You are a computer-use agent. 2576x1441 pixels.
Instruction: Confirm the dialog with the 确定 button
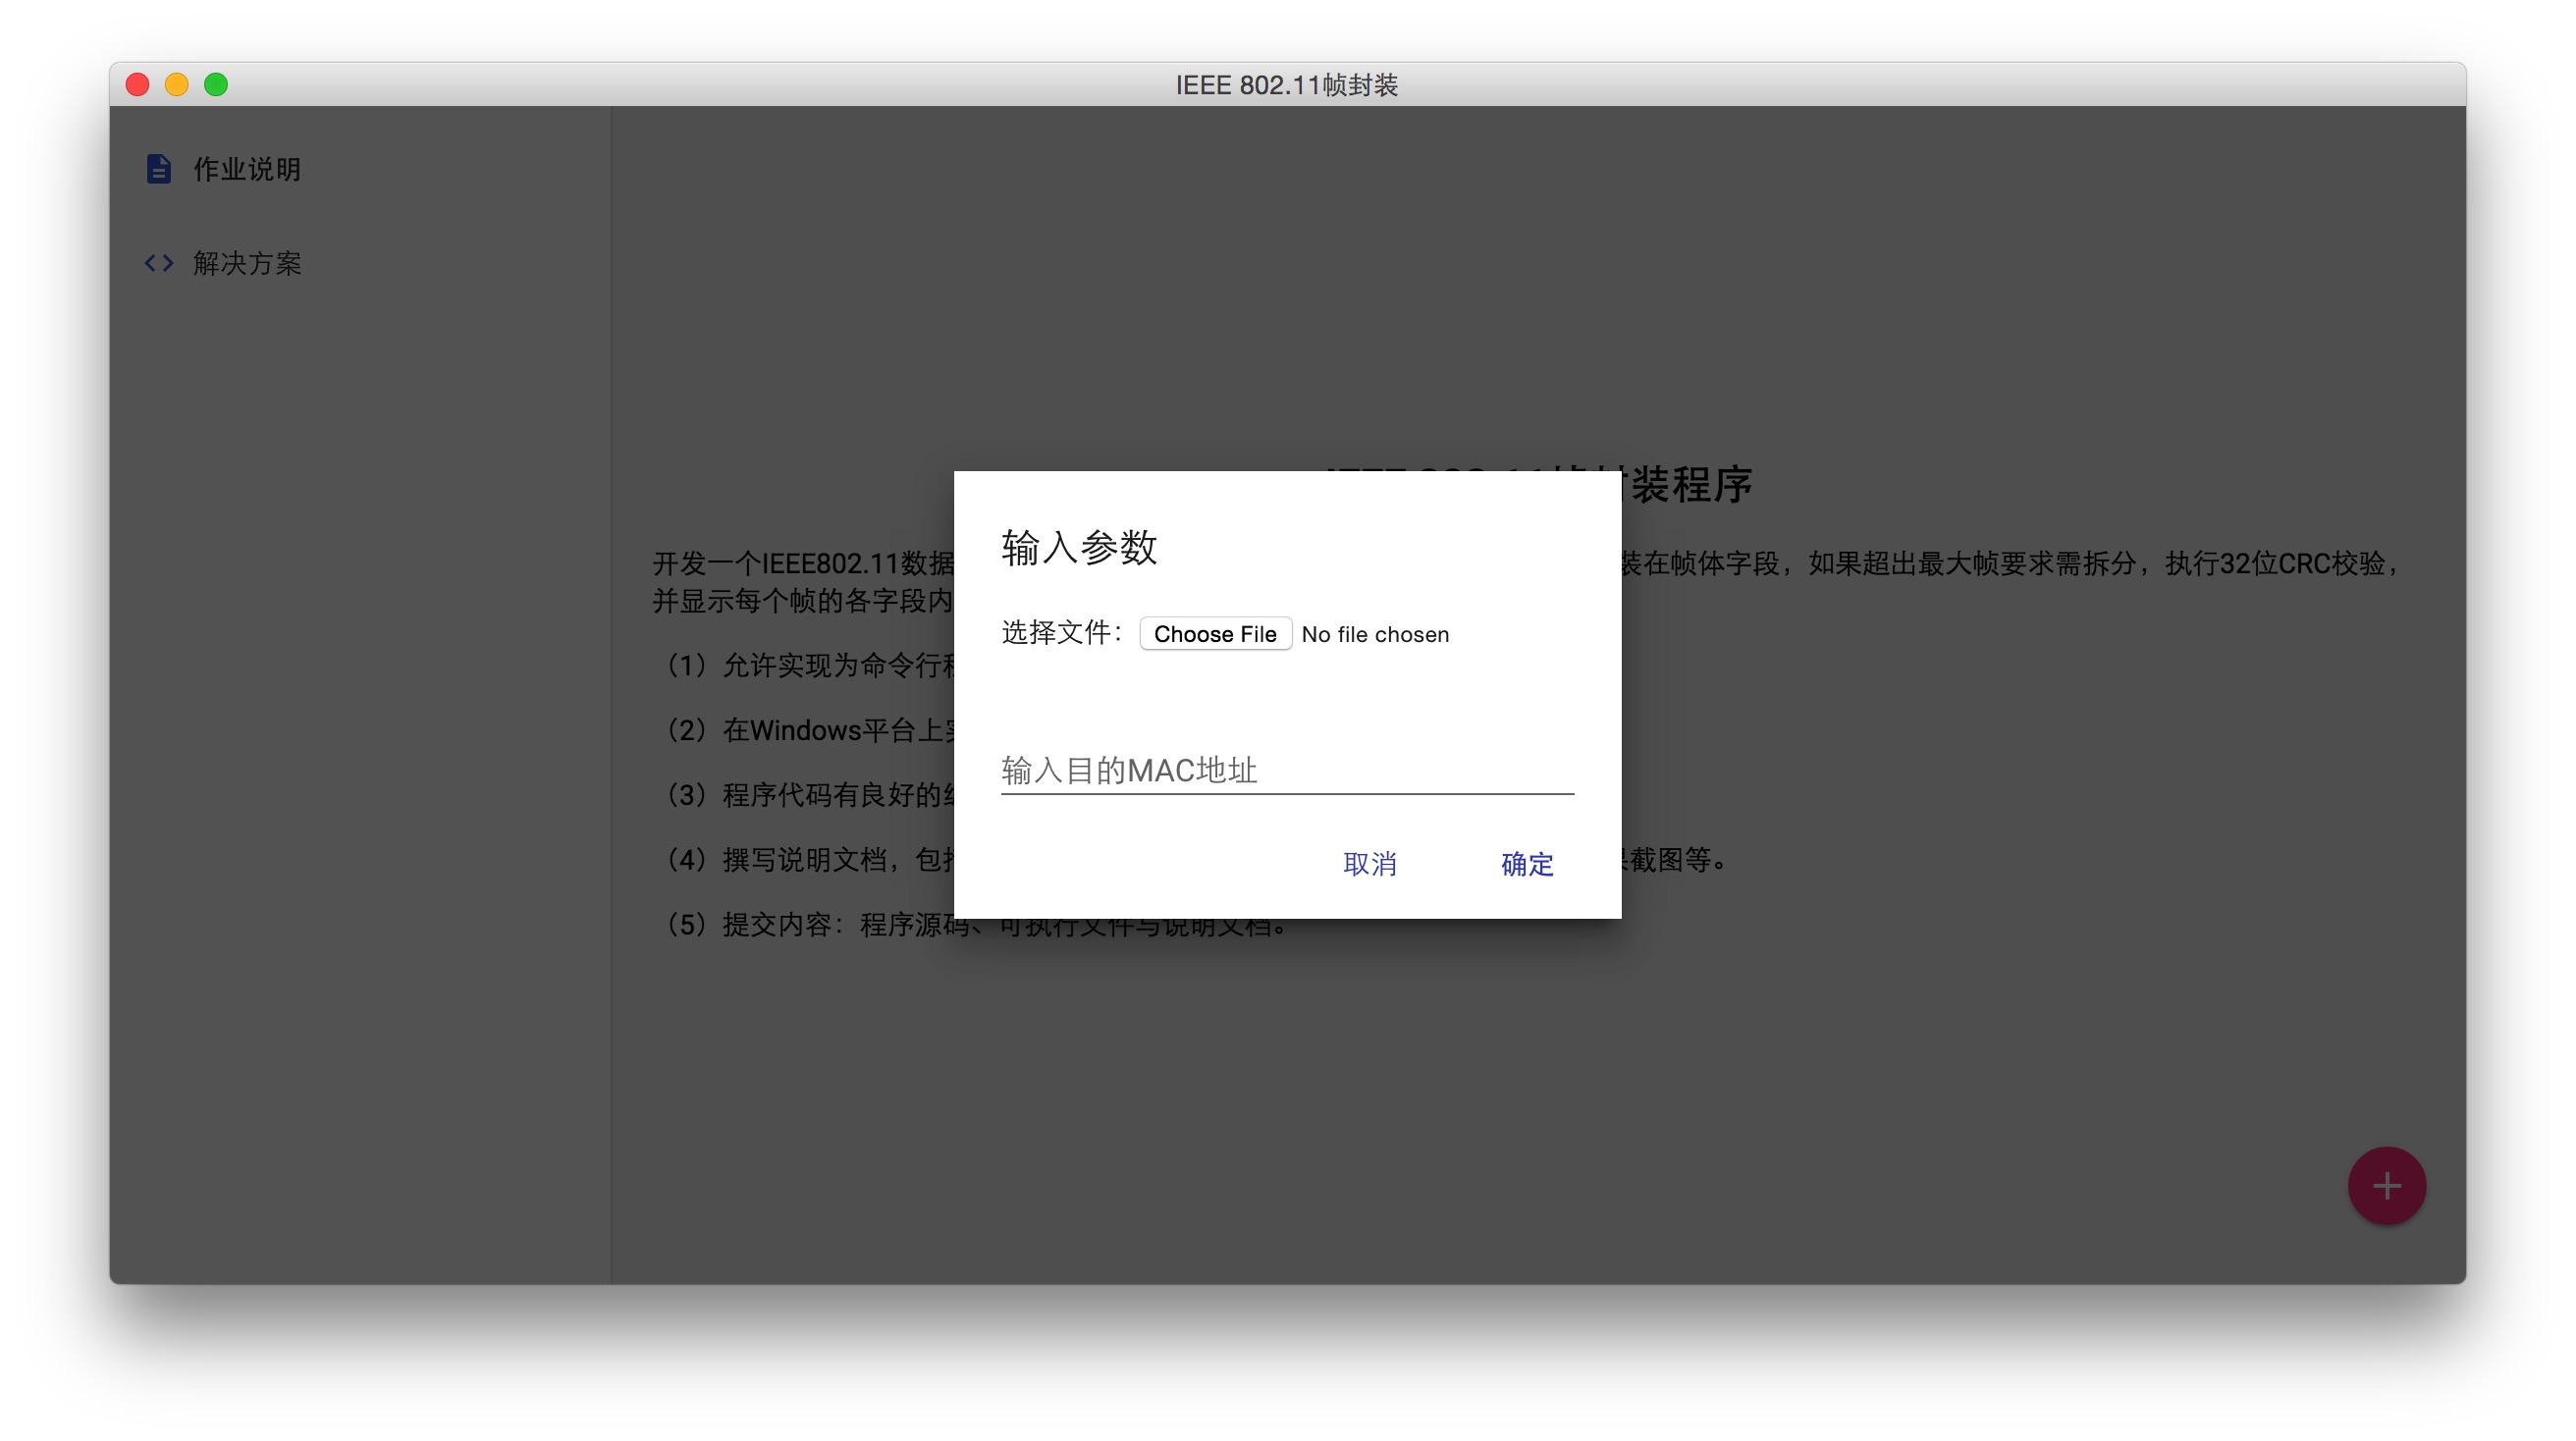click(1526, 863)
